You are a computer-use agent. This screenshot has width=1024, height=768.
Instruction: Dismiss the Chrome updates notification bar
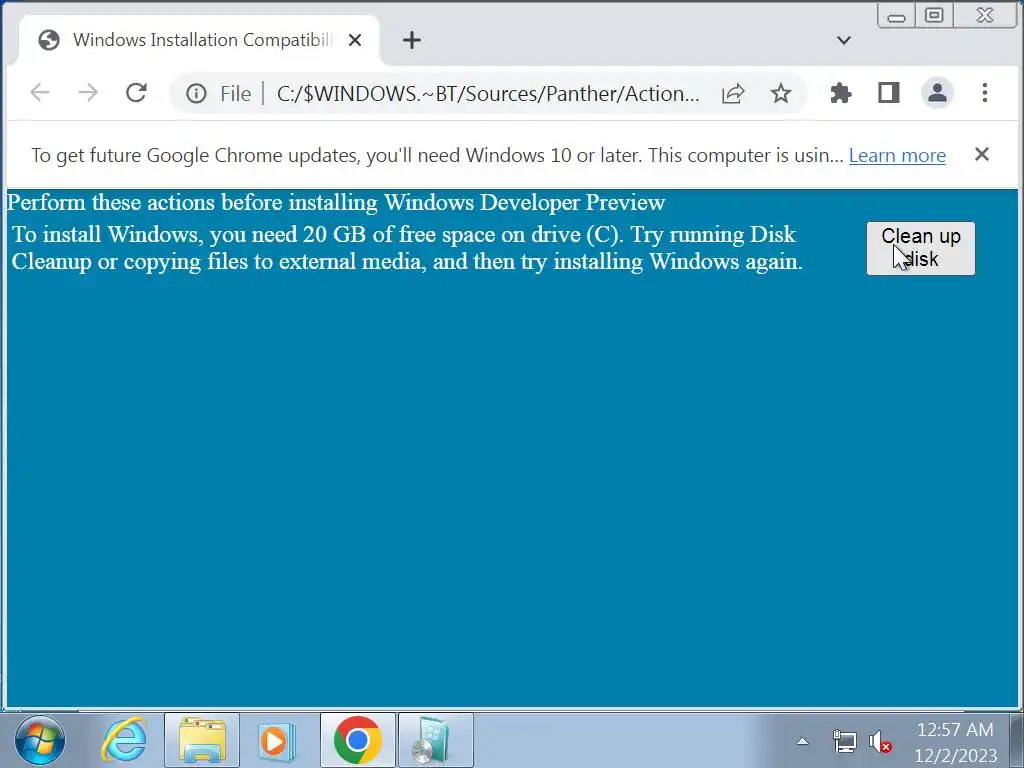(x=982, y=155)
